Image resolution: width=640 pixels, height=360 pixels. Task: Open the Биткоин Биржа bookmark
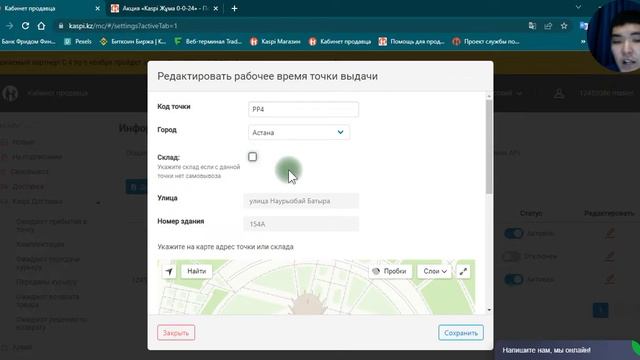[x=133, y=42]
